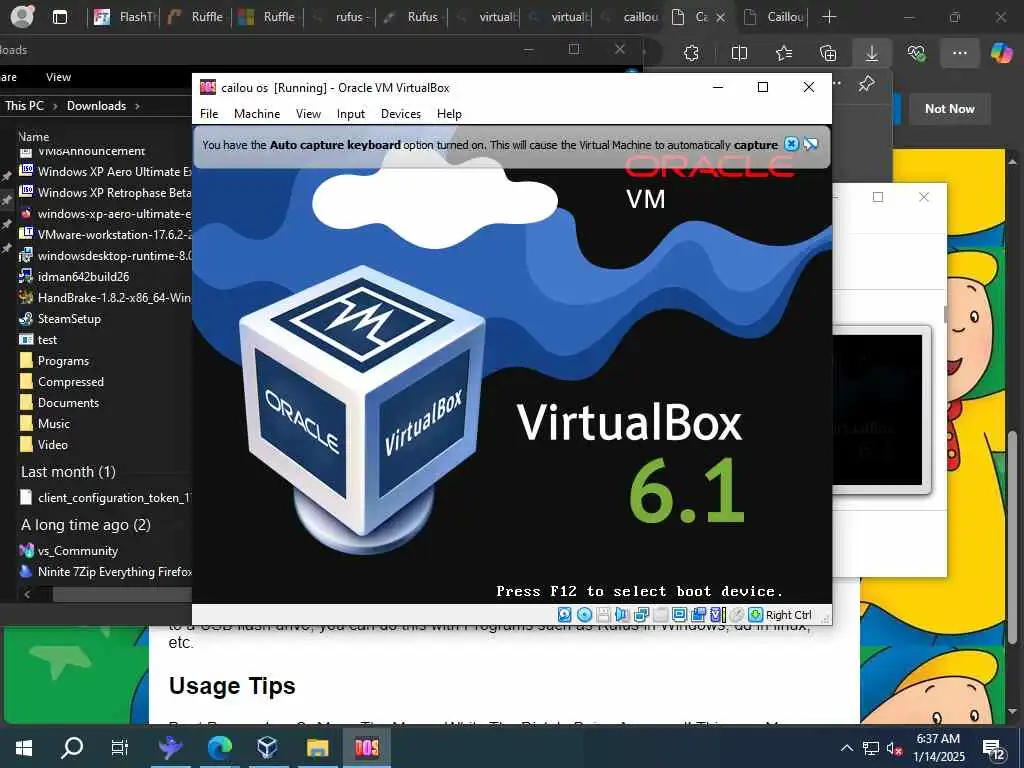Click the optical drive indicator in VirtualBox status bar
This screenshot has height=768, width=1024.
point(584,615)
